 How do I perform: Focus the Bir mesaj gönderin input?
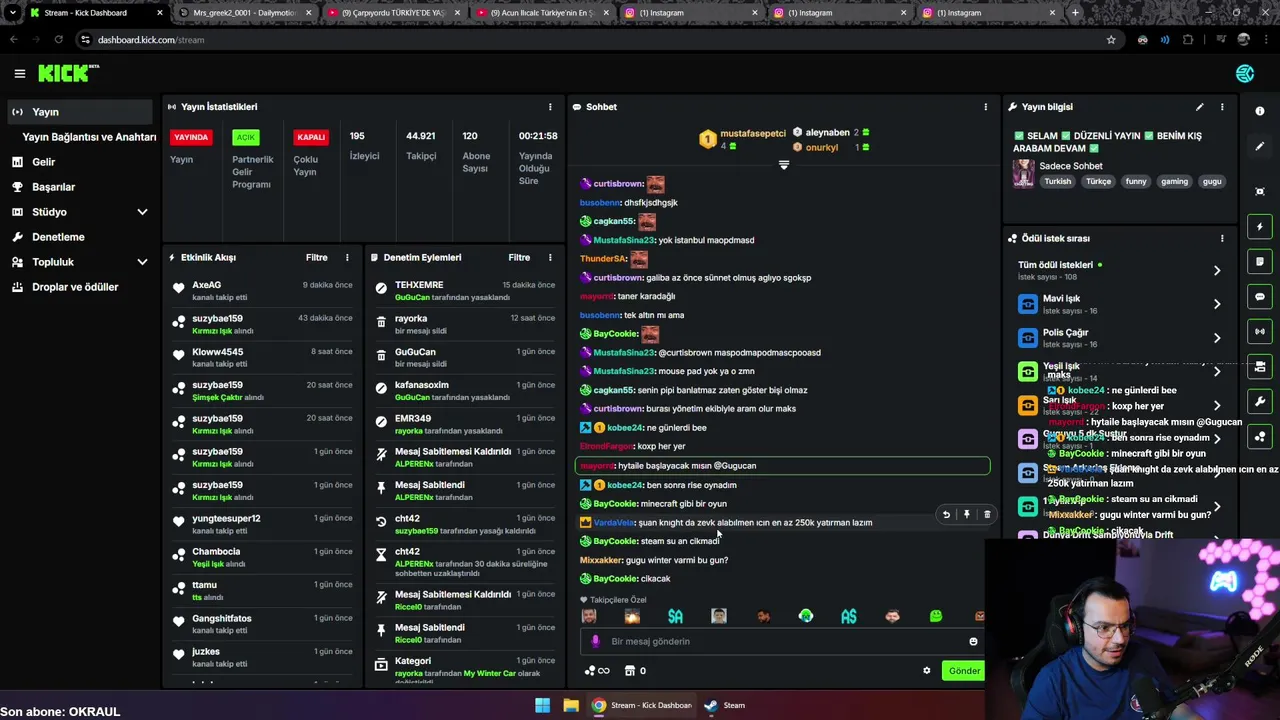pyautogui.click(x=780, y=641)
